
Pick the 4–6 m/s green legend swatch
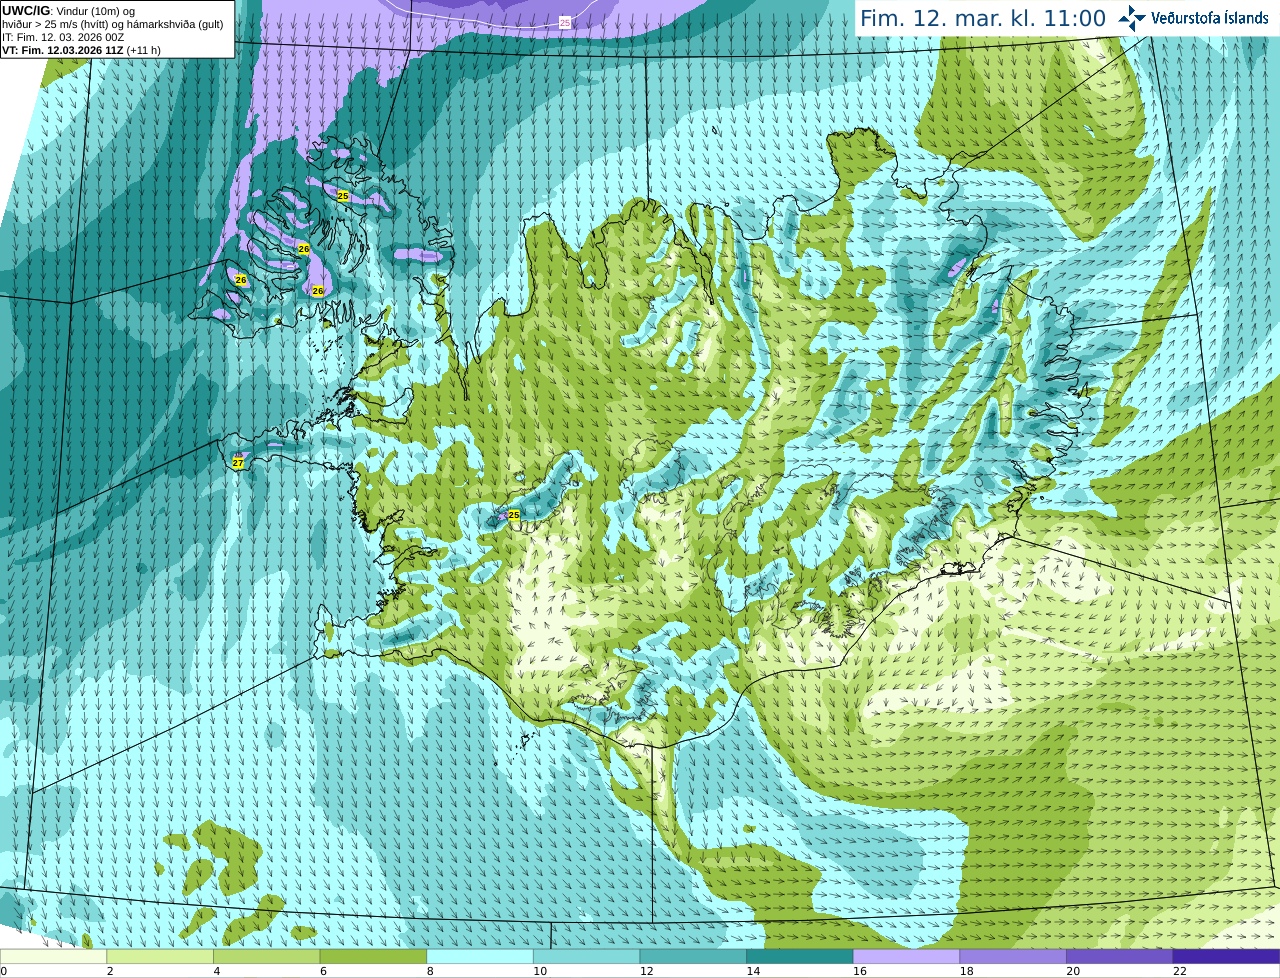tap(267, 956)
